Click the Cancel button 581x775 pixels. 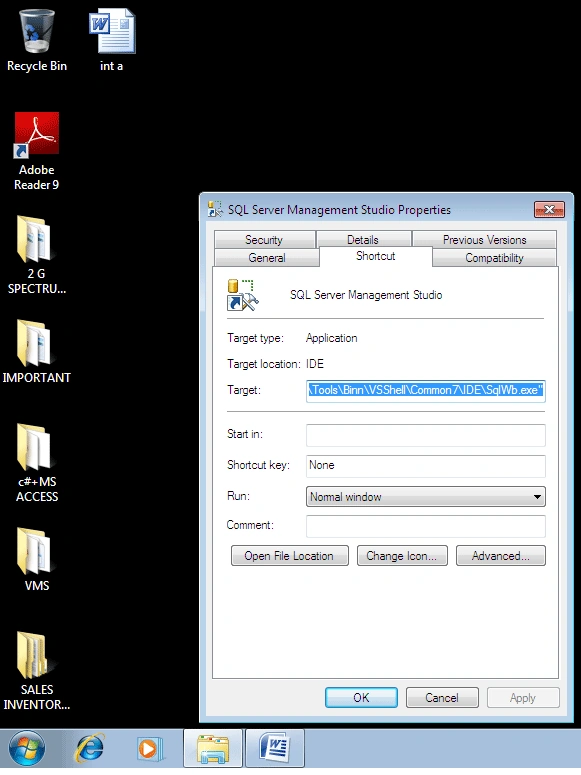pyautogui.click(x=442, y=697)
